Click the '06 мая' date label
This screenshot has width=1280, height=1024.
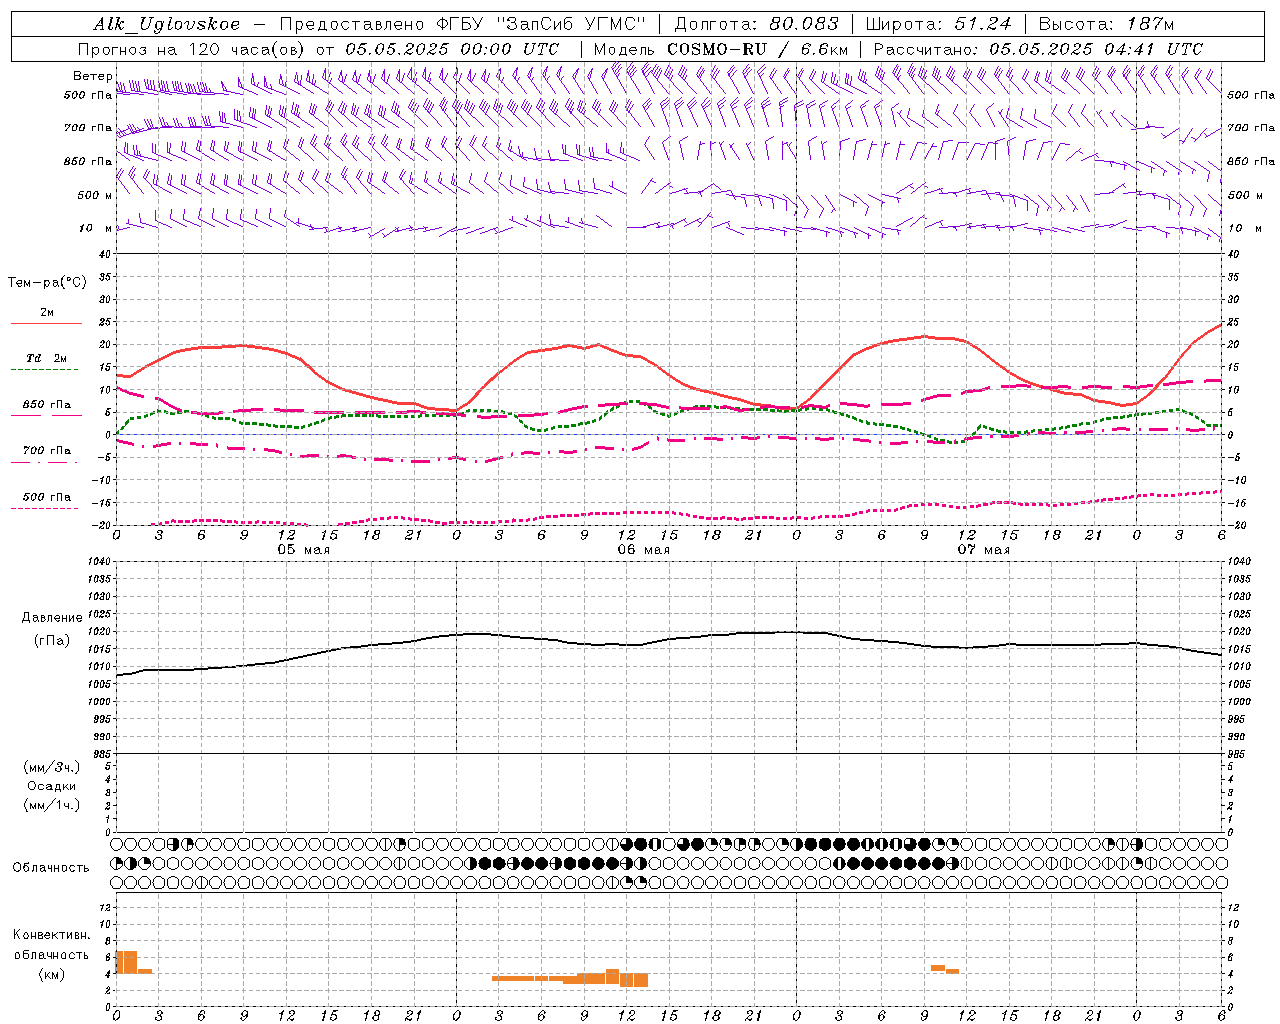[644, 550]
